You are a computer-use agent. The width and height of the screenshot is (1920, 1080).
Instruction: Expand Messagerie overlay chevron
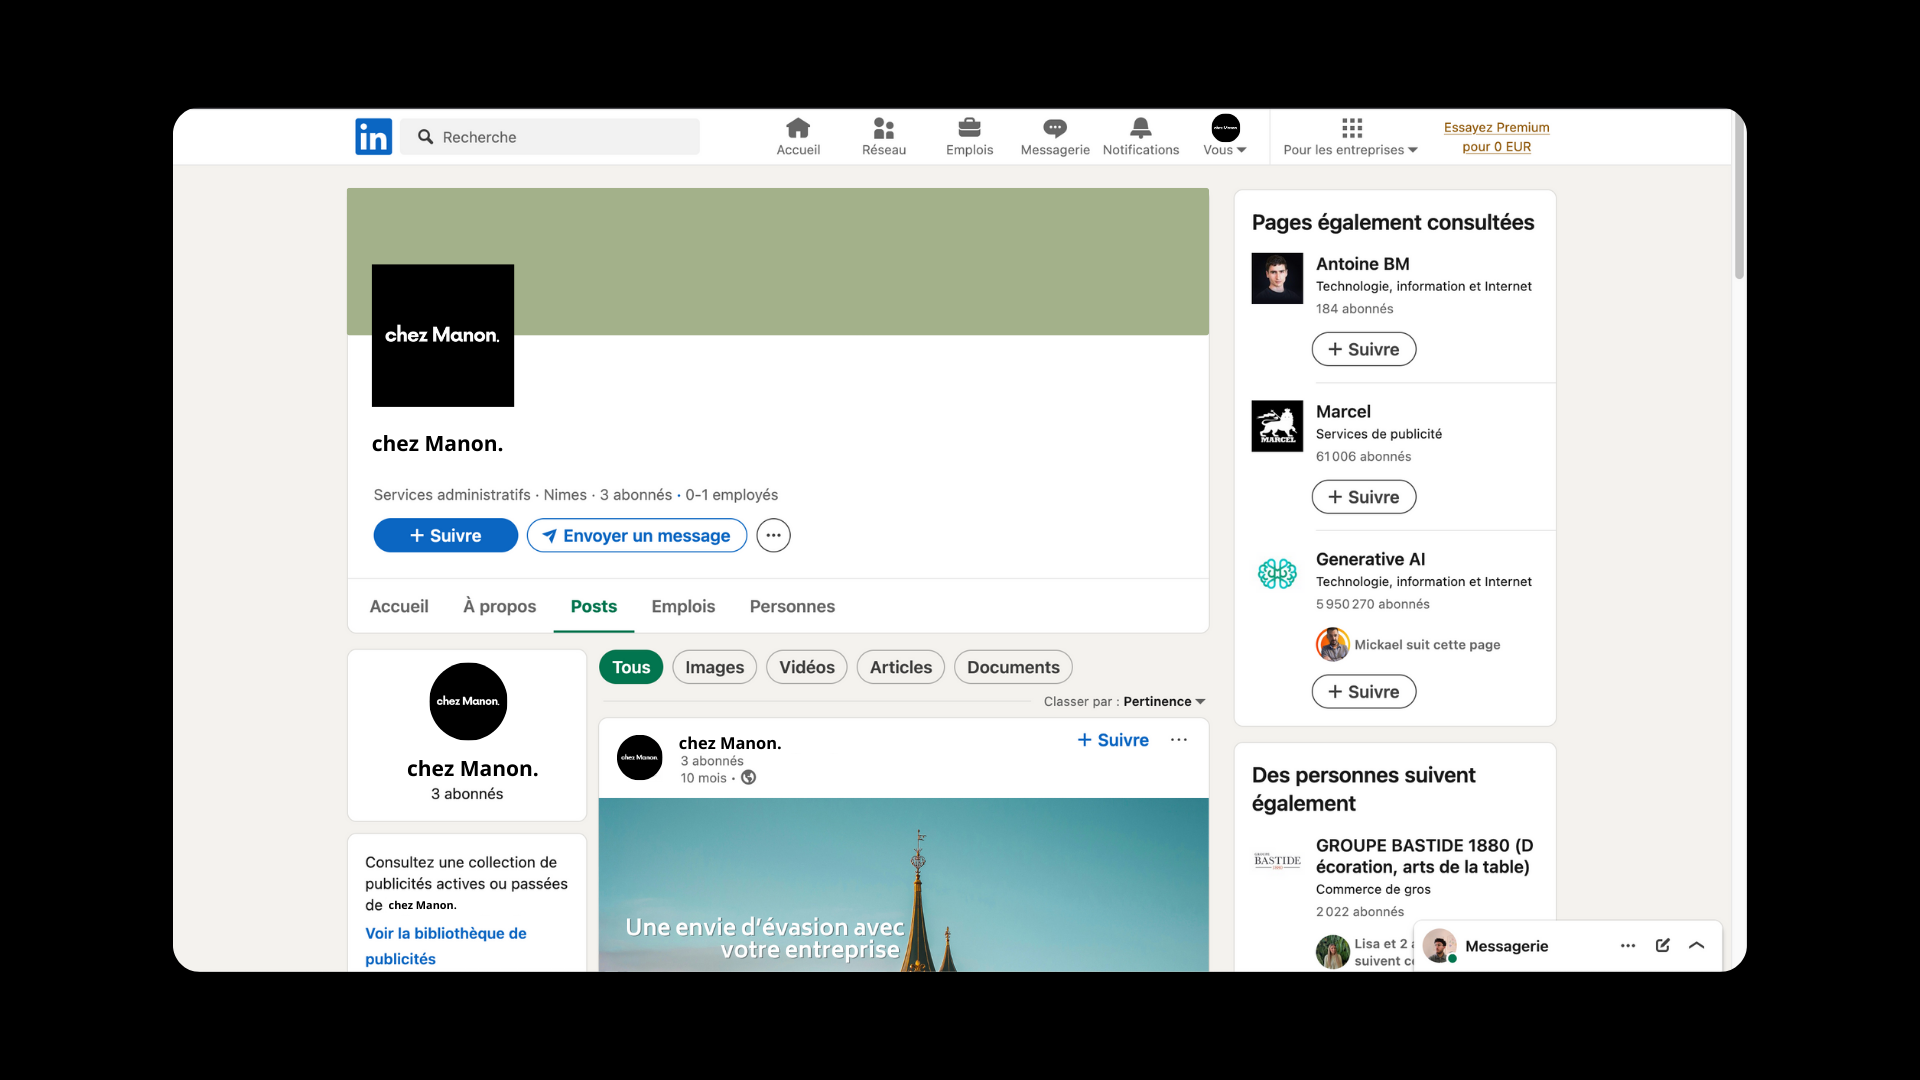(x=1696, y=945)
